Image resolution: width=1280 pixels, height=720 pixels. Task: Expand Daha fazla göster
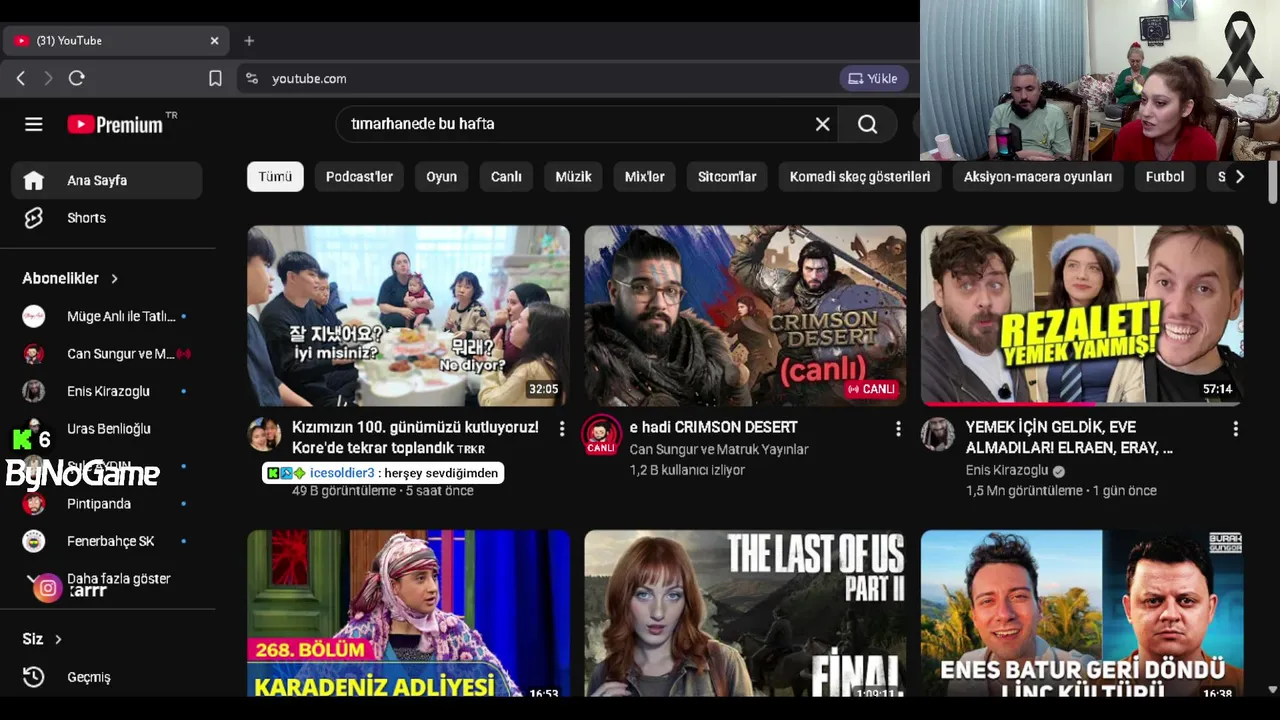pos(107,579)
